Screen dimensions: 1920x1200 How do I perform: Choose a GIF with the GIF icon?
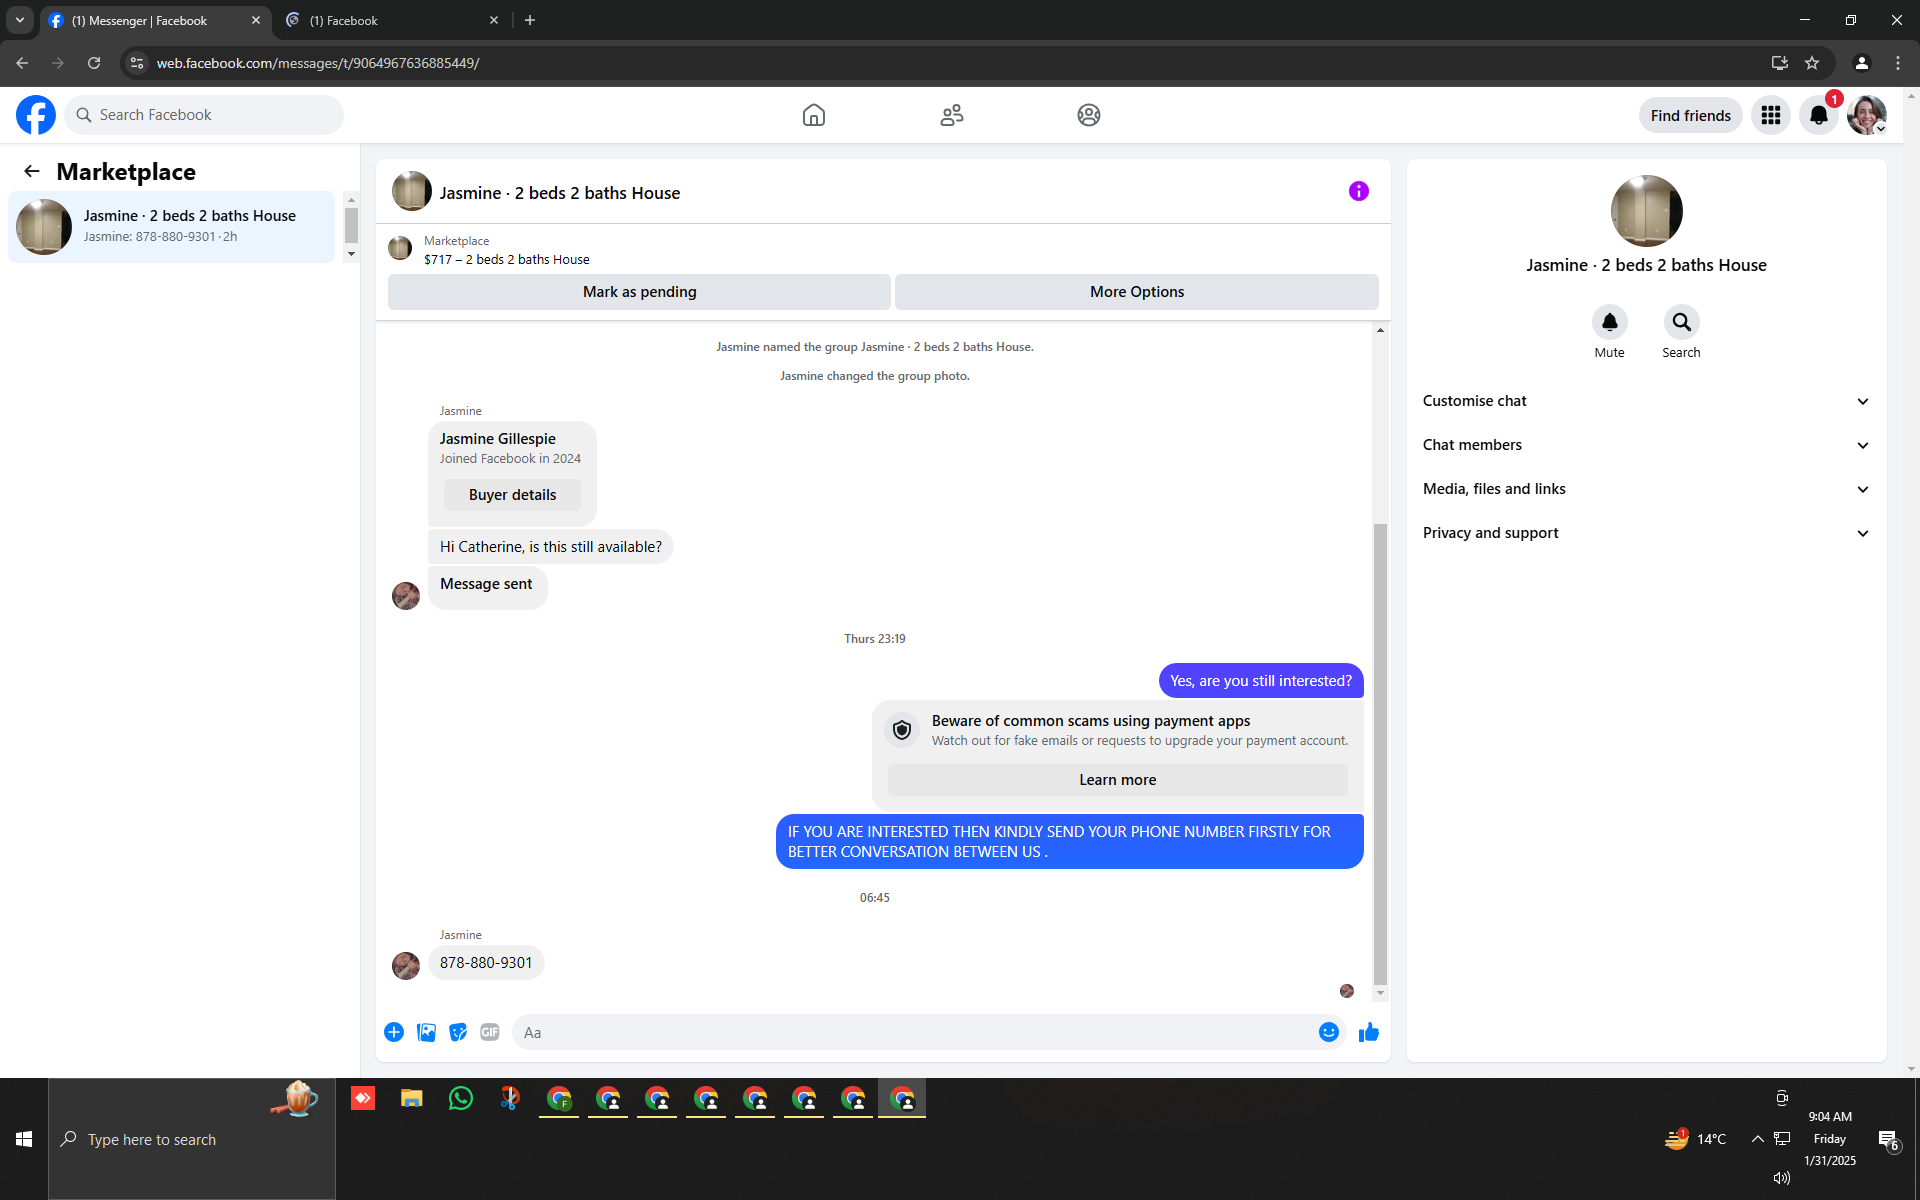pos(490,1032)
